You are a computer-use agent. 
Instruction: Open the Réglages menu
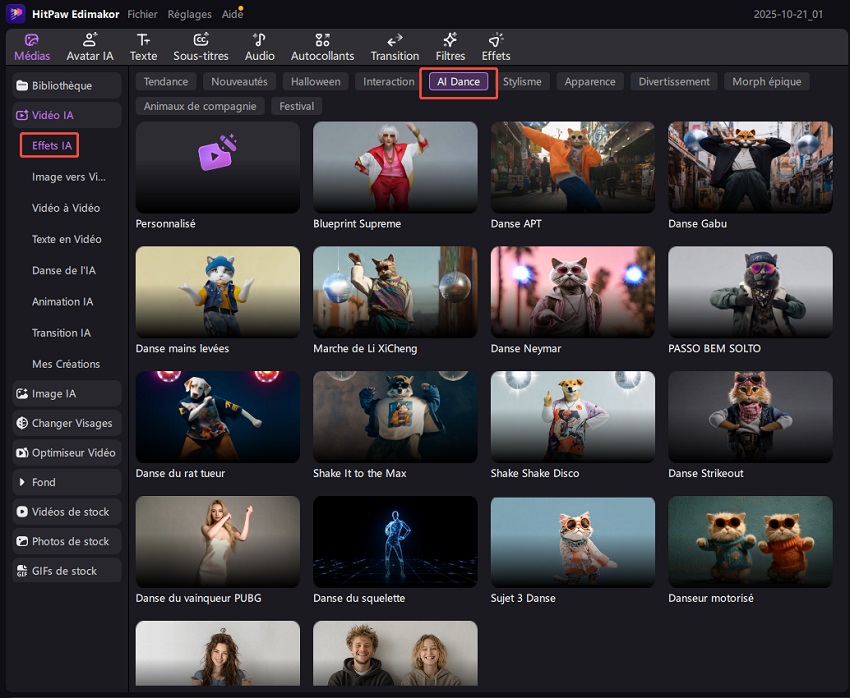pyautogui.click(x=189, y=15)
